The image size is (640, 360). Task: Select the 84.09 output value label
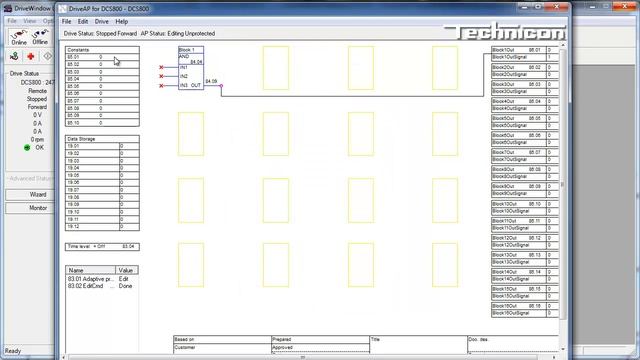pyautogui.click(x=211, y=82)
